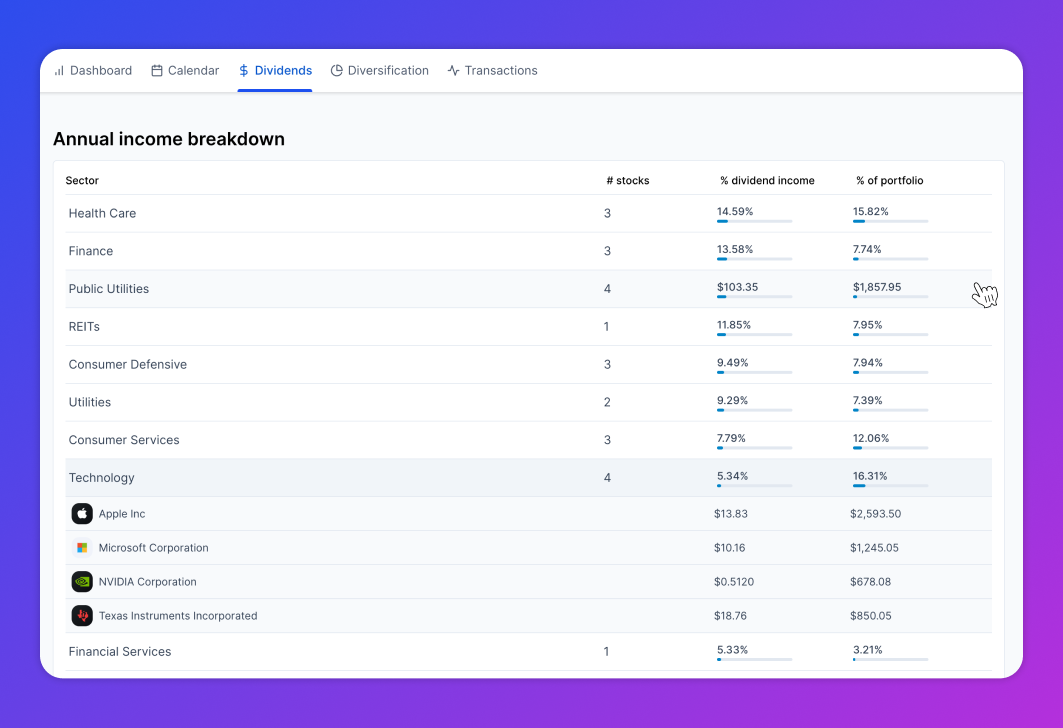
Task: Click the Texas Instruments logo icon
Action: (82, 615)
